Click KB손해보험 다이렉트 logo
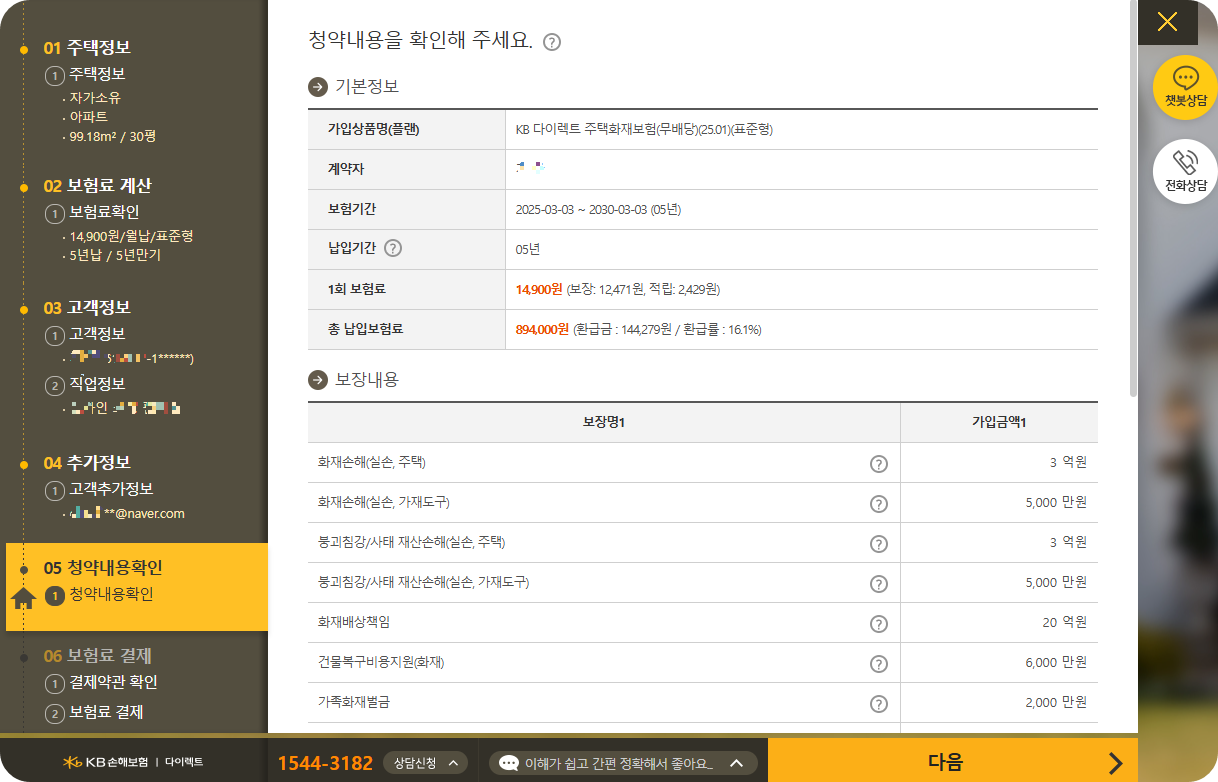The image size is (1218, 782). click(x=133, y=762)
